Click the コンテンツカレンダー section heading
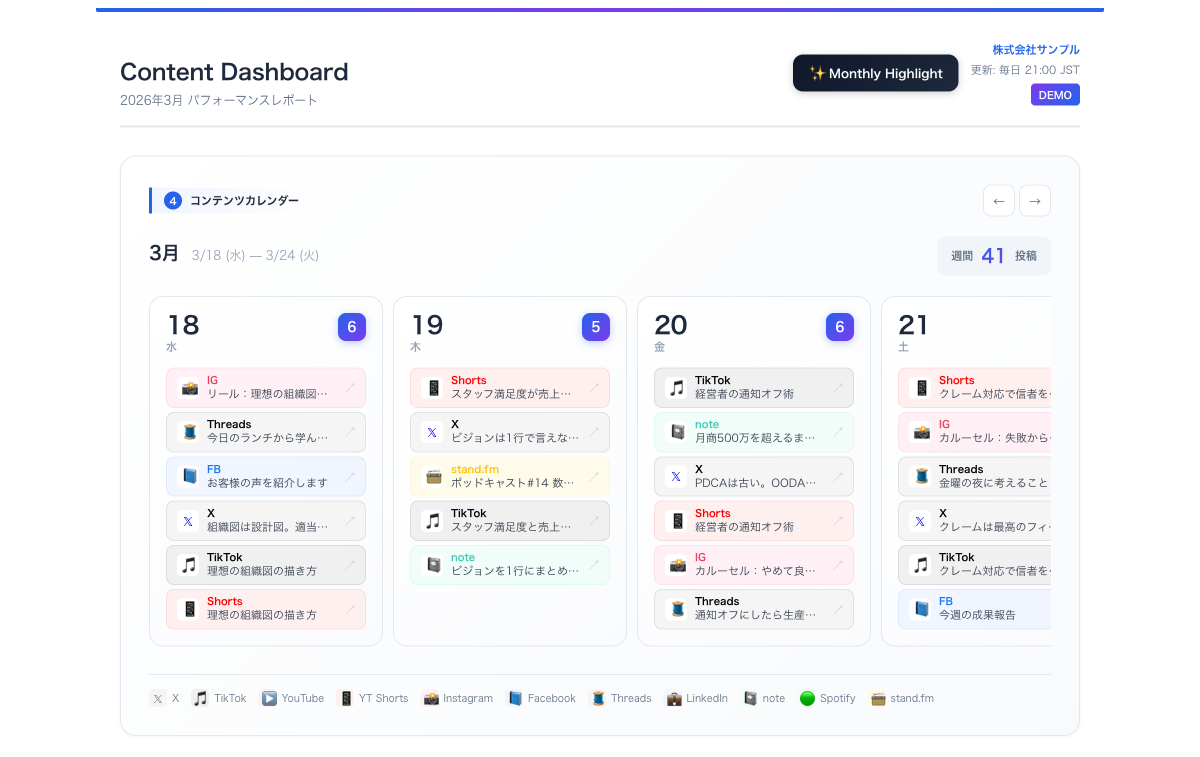 [x=244, y=201]
